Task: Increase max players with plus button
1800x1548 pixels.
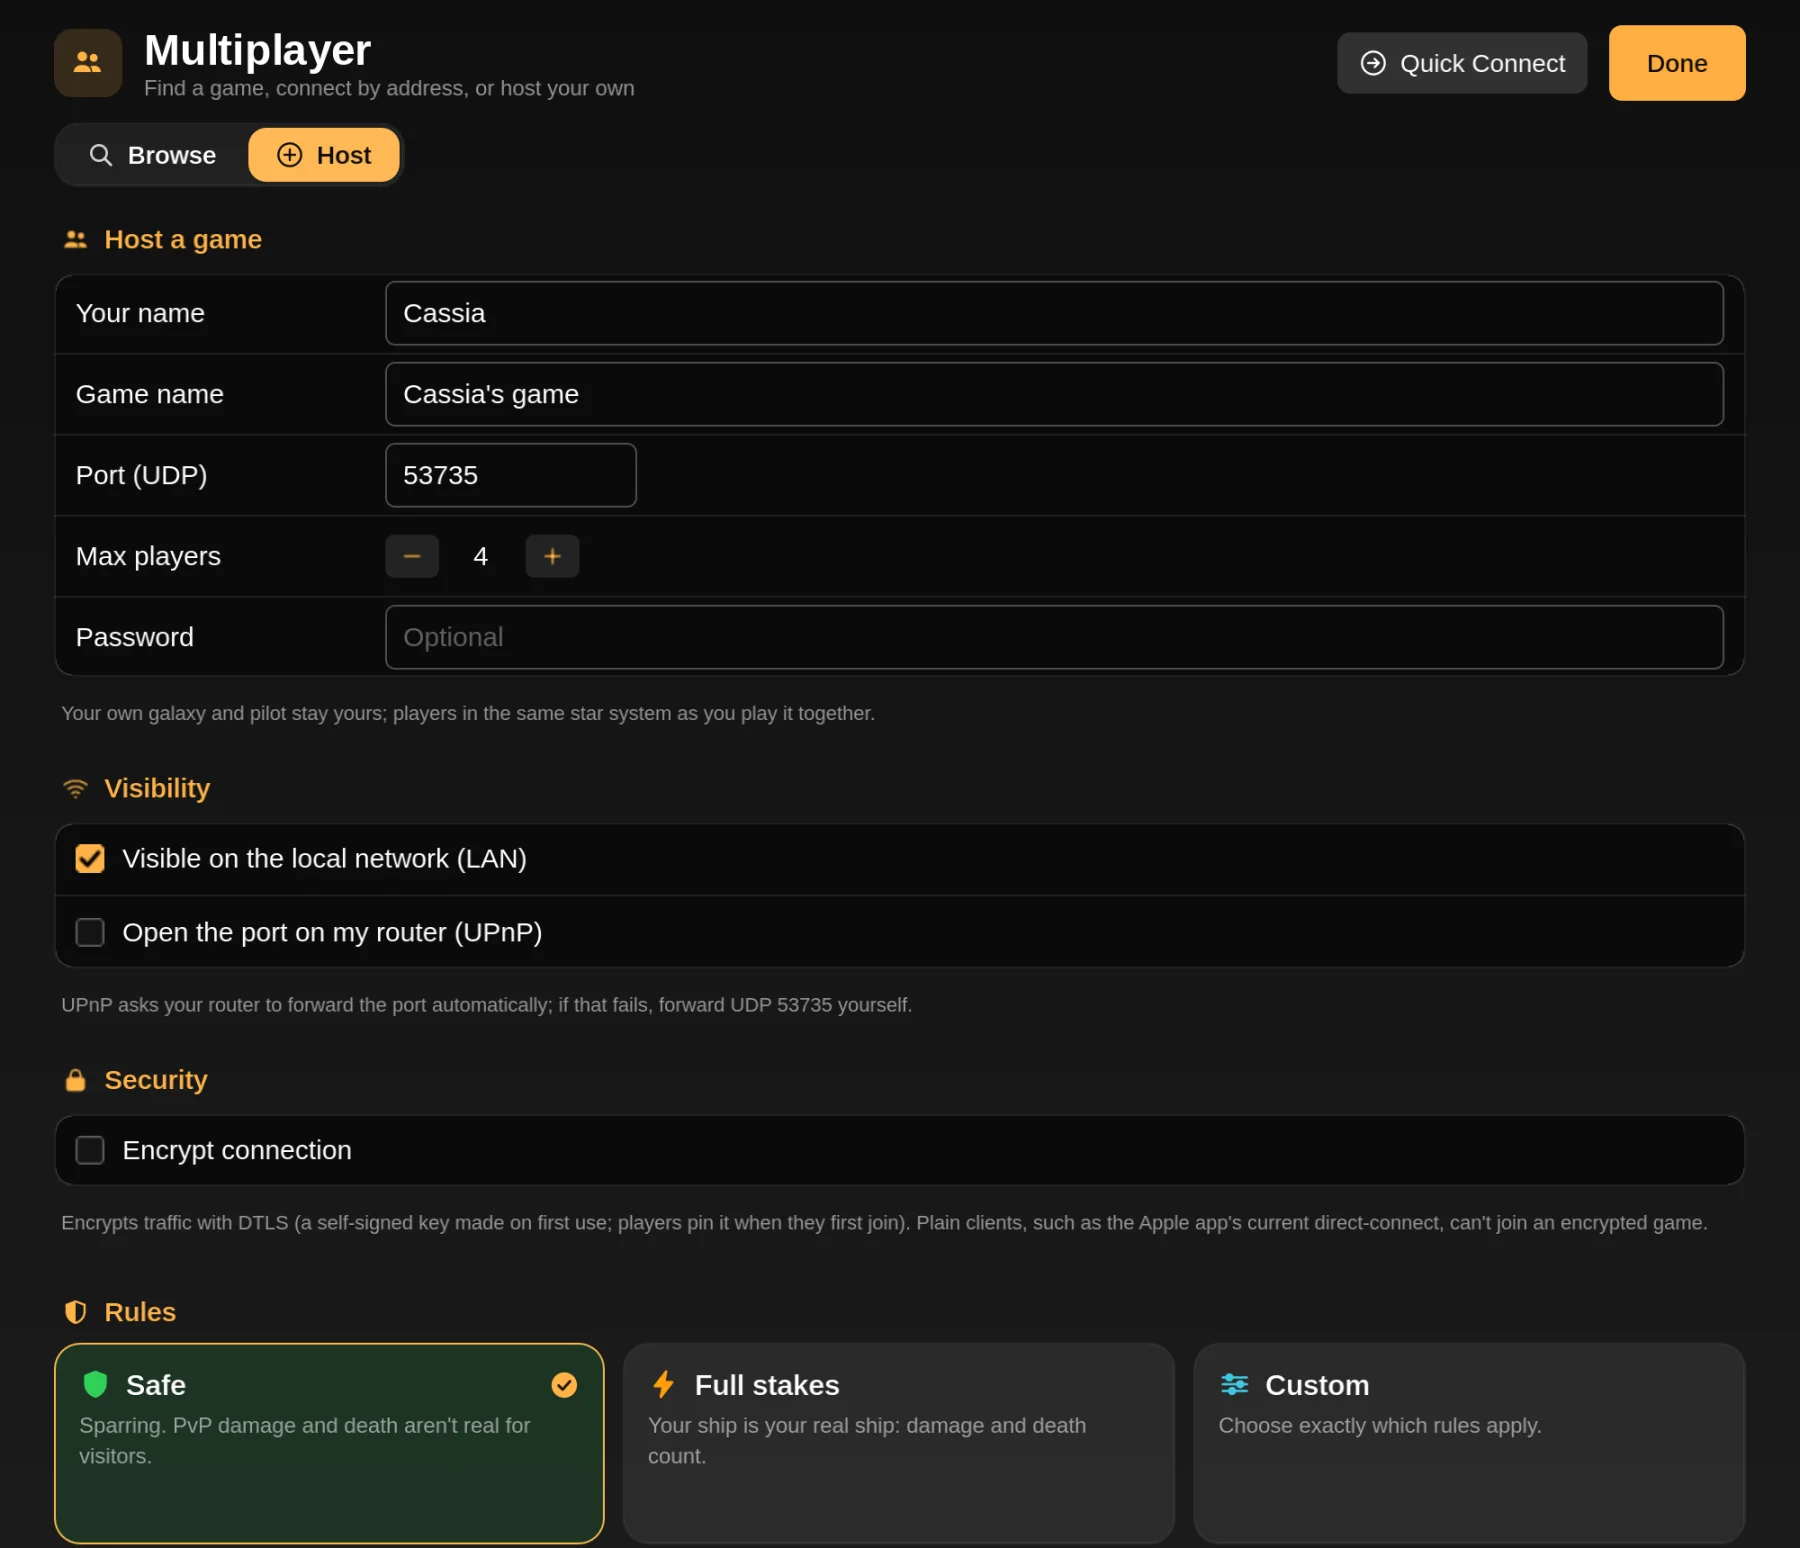Action: pos(552,557)
